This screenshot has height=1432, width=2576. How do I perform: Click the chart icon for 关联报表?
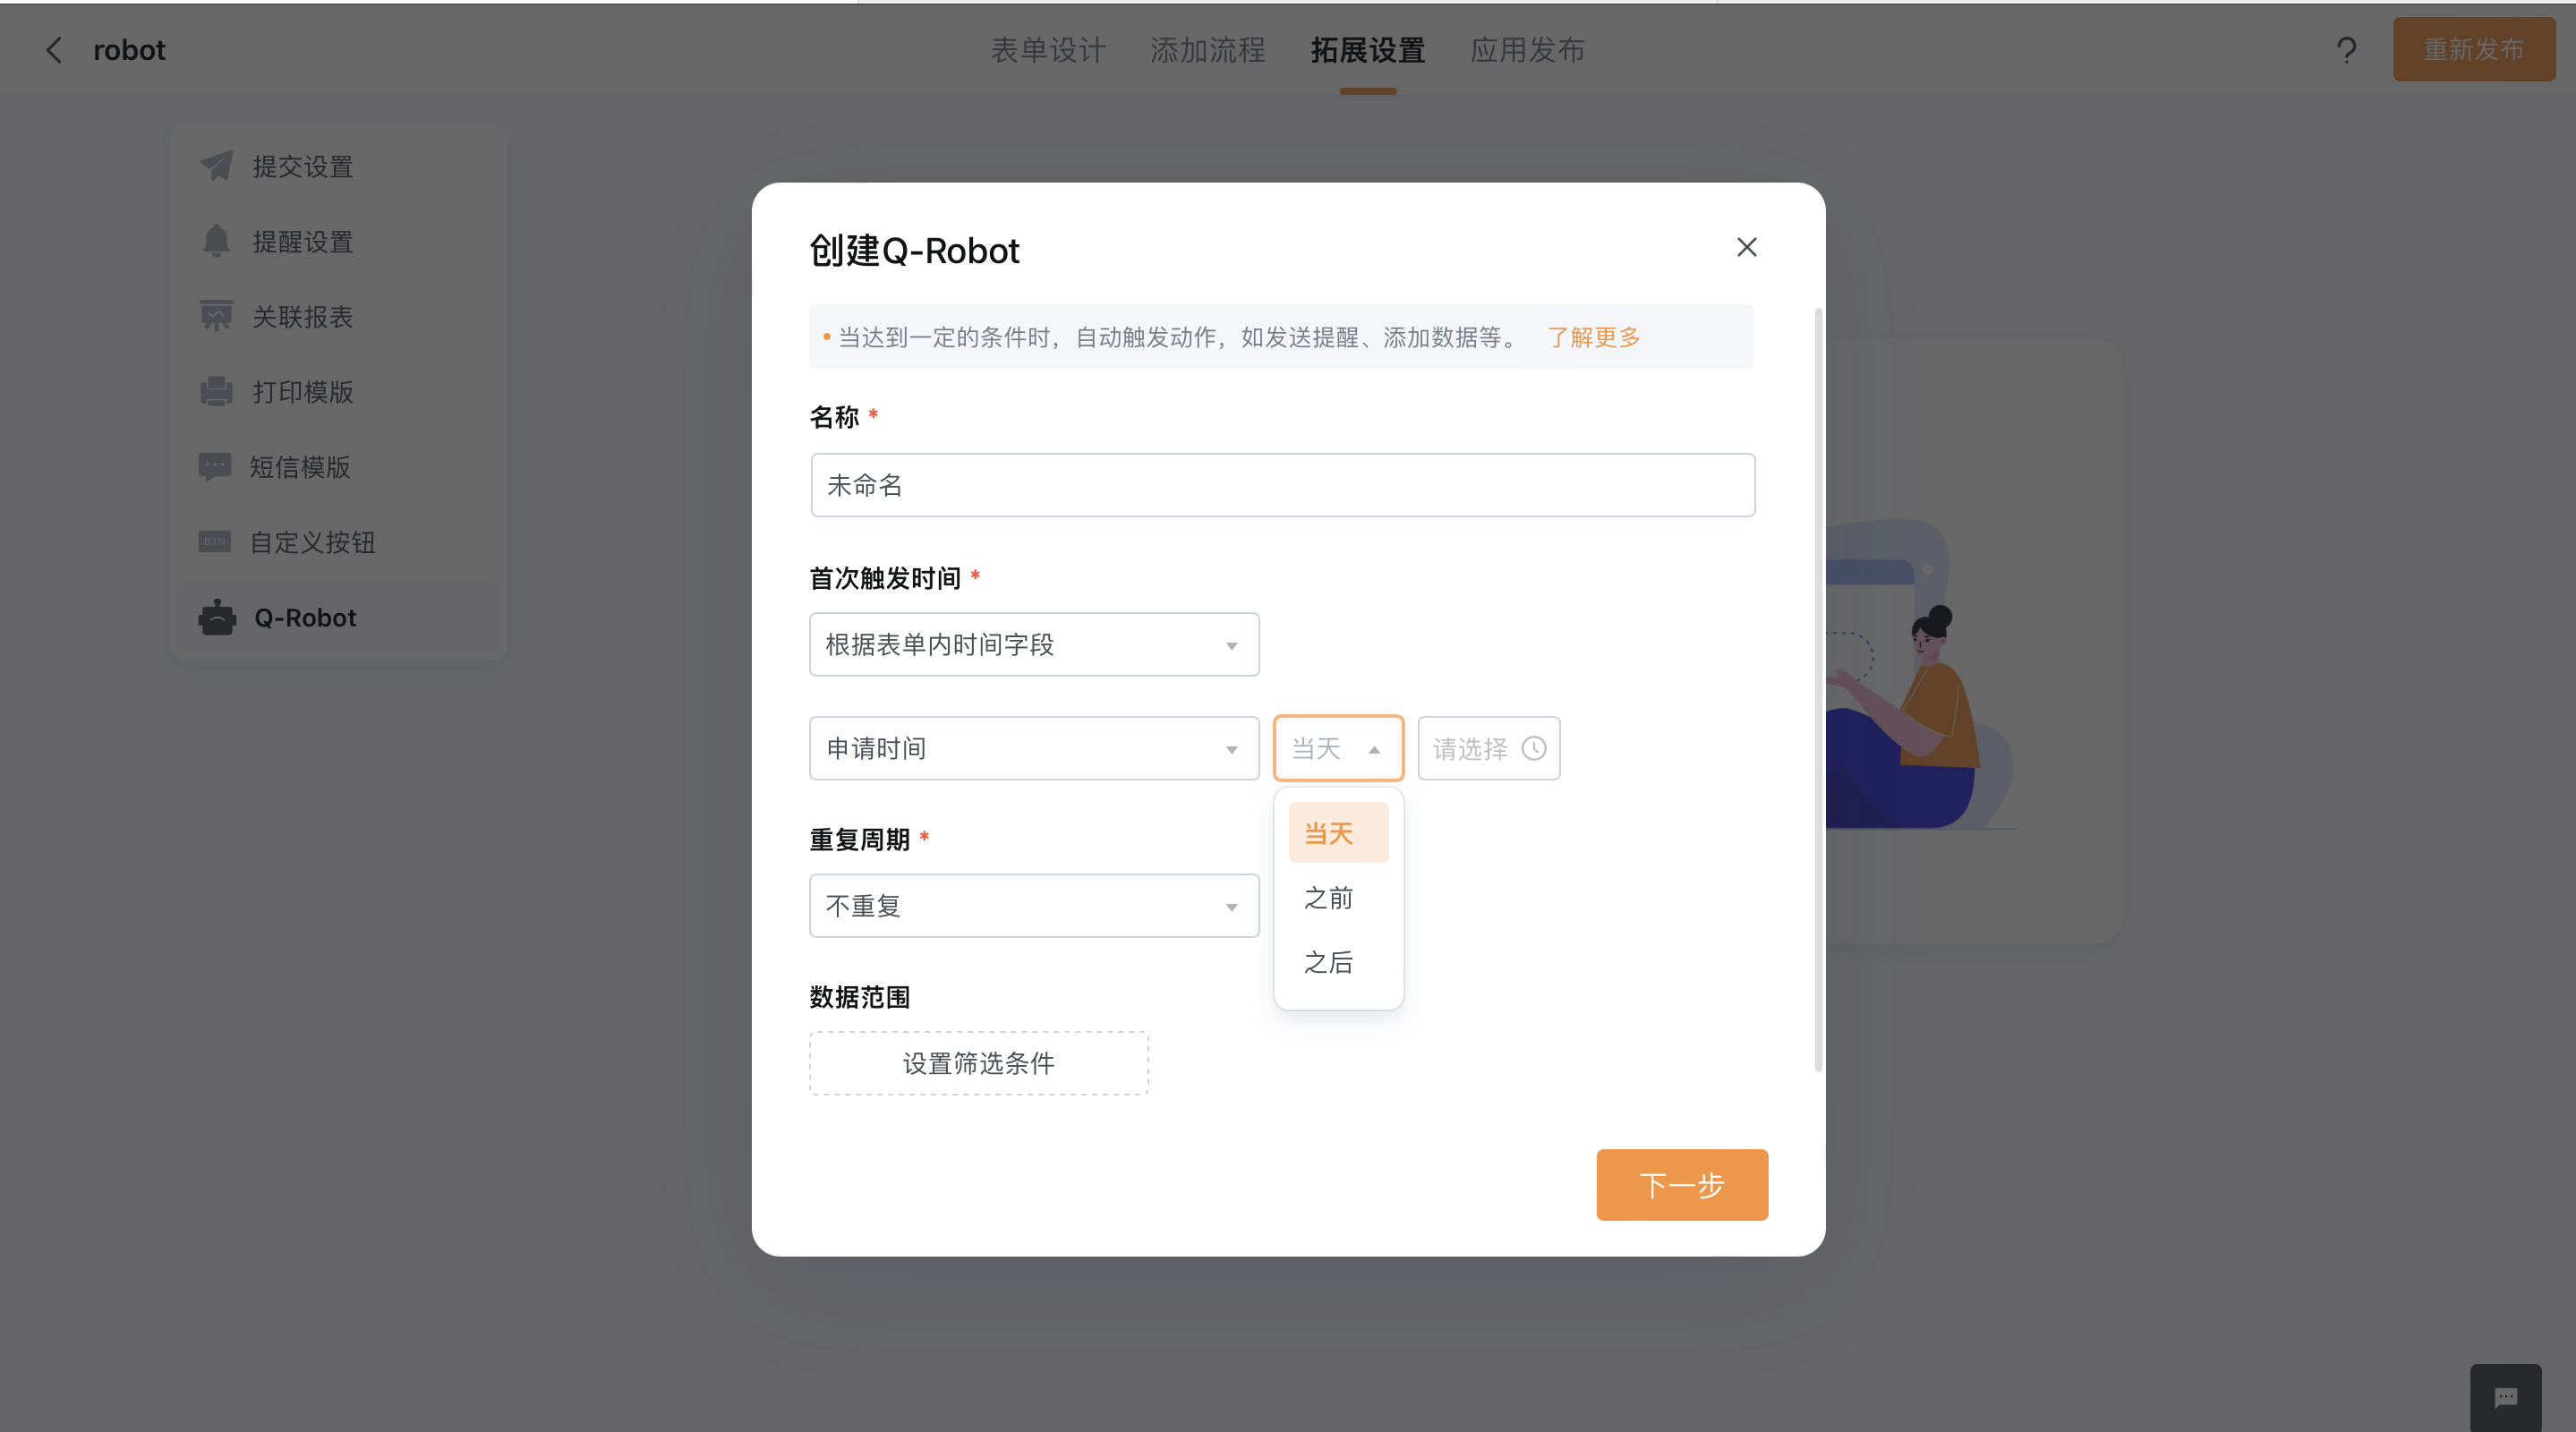[x=216, y=316]
